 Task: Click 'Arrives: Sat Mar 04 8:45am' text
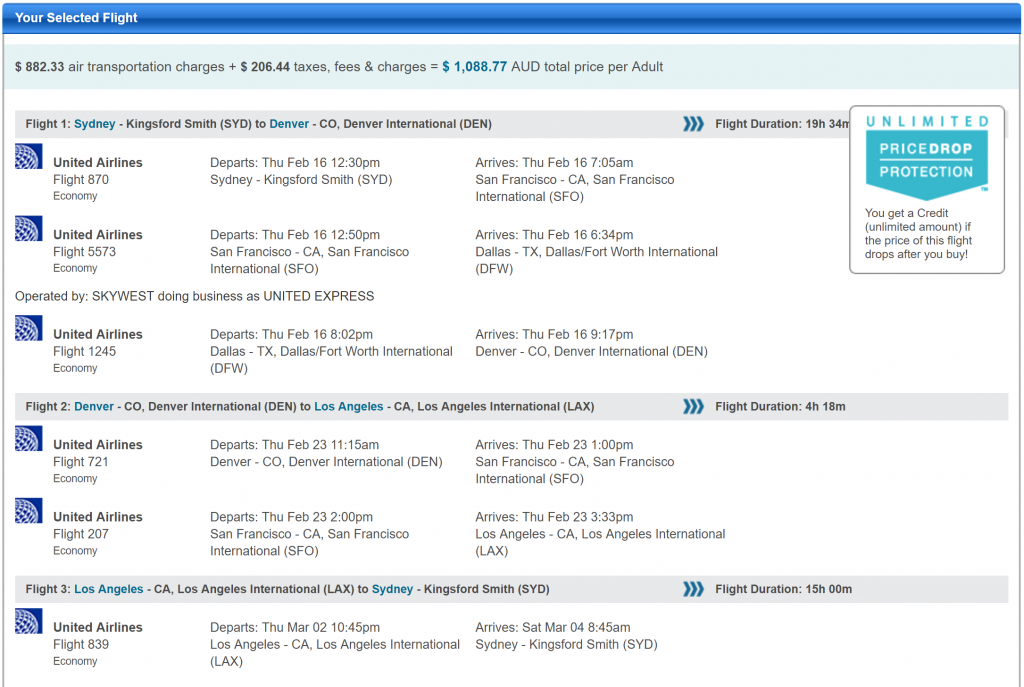pos(553,628)
